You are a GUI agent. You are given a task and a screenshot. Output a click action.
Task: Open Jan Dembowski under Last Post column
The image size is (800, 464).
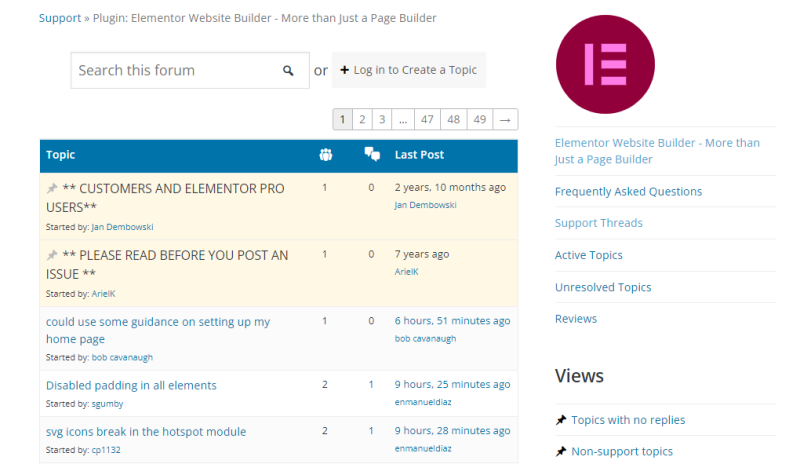coord(426,205)
